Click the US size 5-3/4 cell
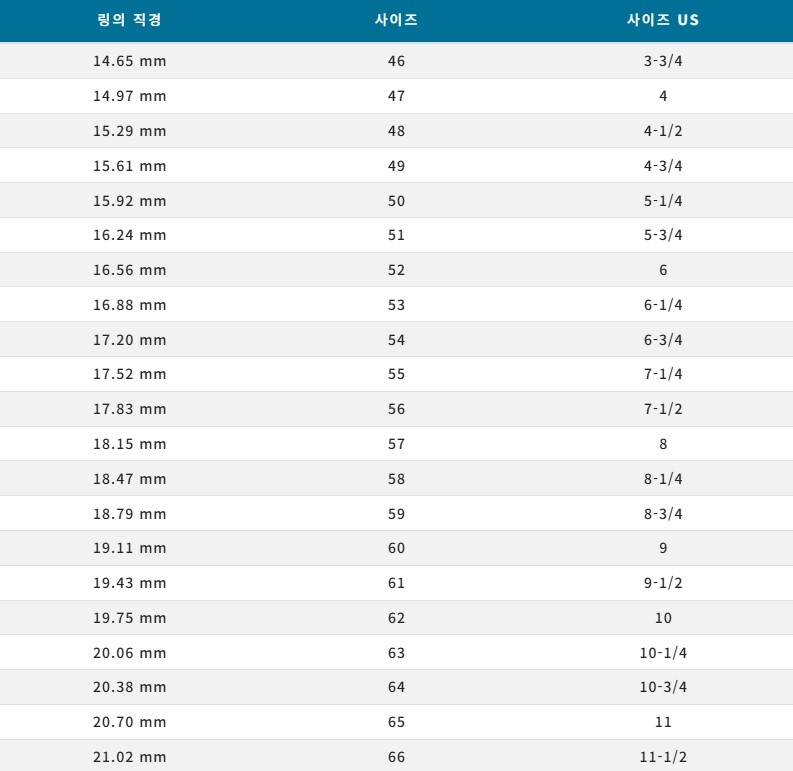The image size is (793, 771). pos(663,235)
